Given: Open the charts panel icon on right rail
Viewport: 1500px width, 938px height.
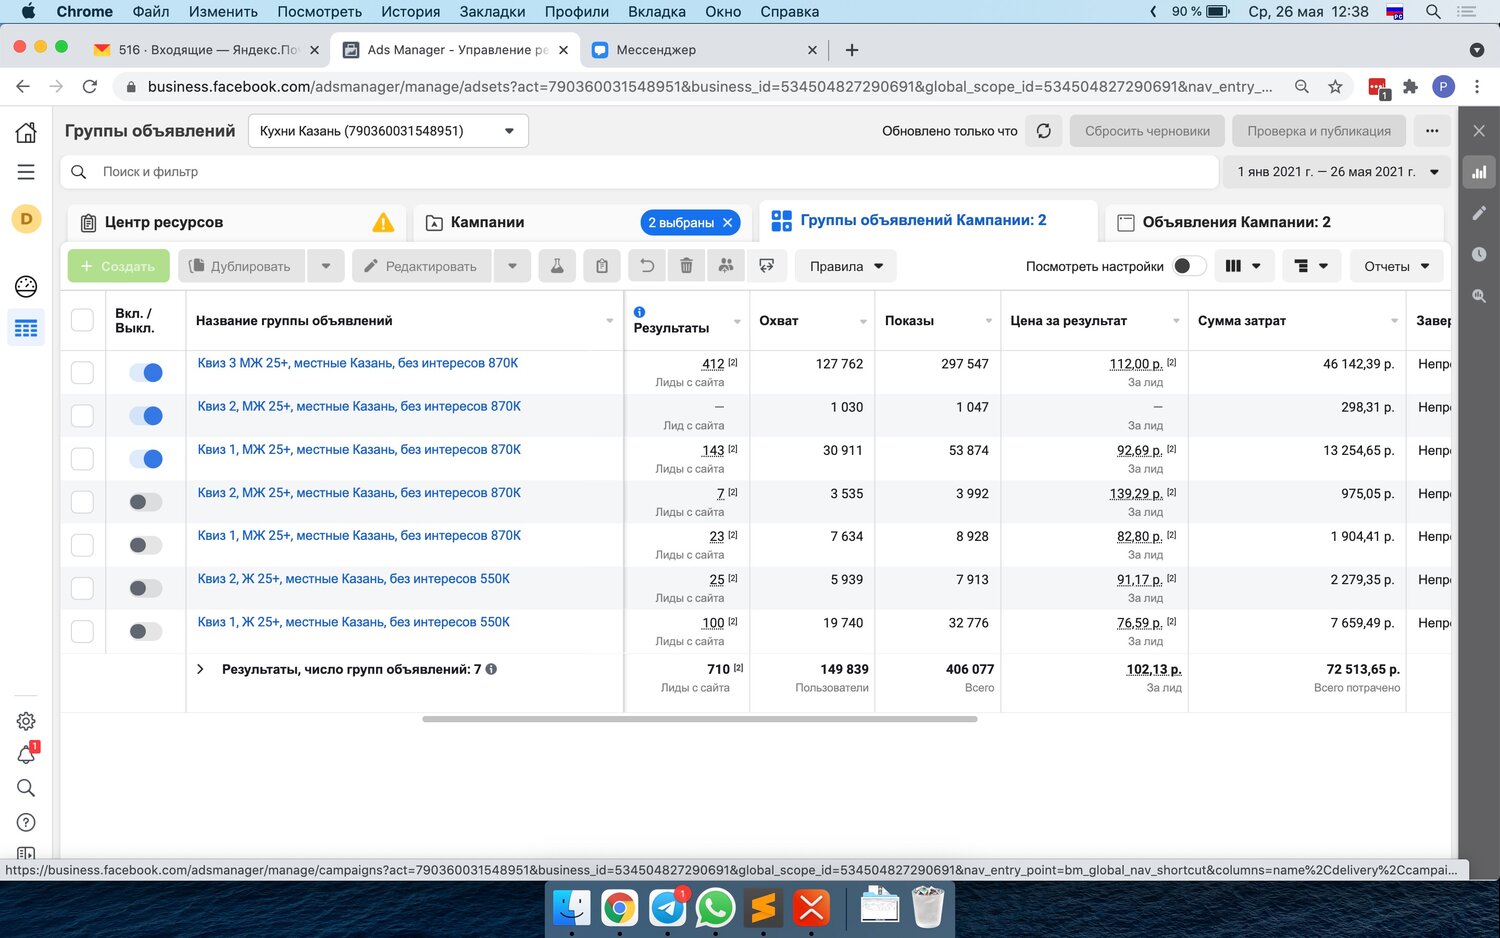Looking at the screenshot, I should pyautogui.click(x=1479, y=172).
